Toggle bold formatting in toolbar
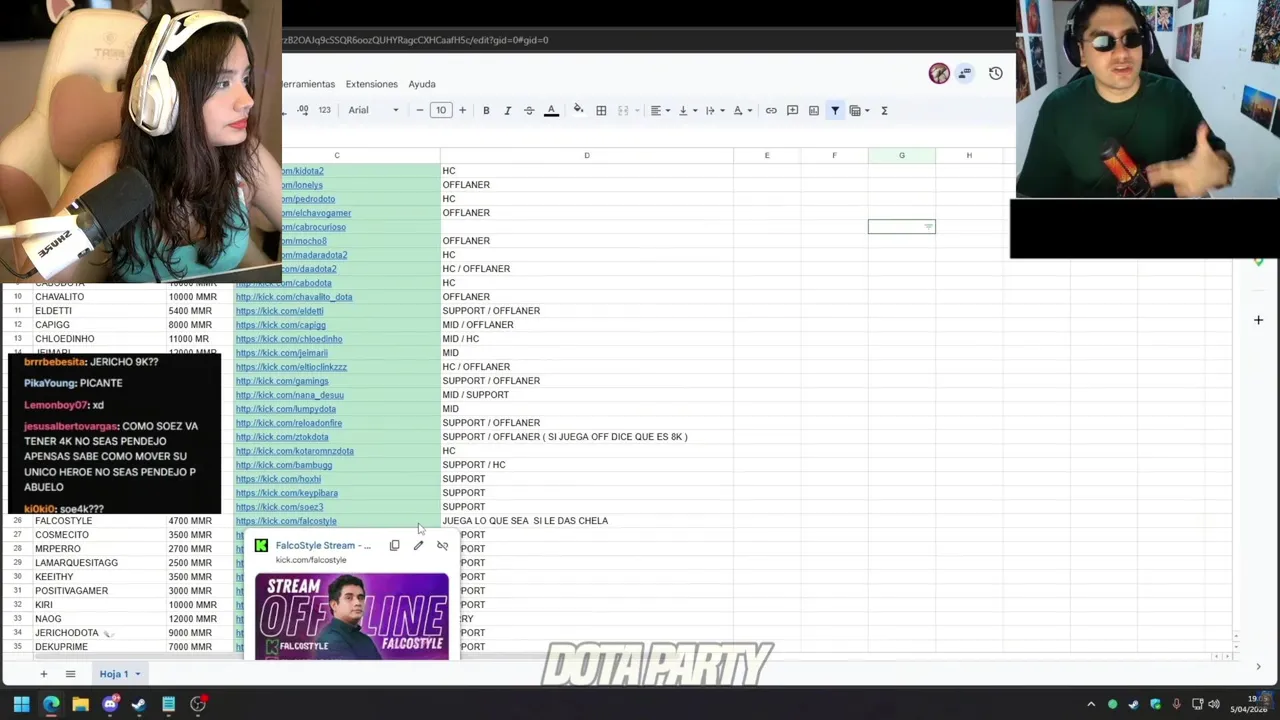Screen dimensions: 1280x720 click(x=486, y=111)
